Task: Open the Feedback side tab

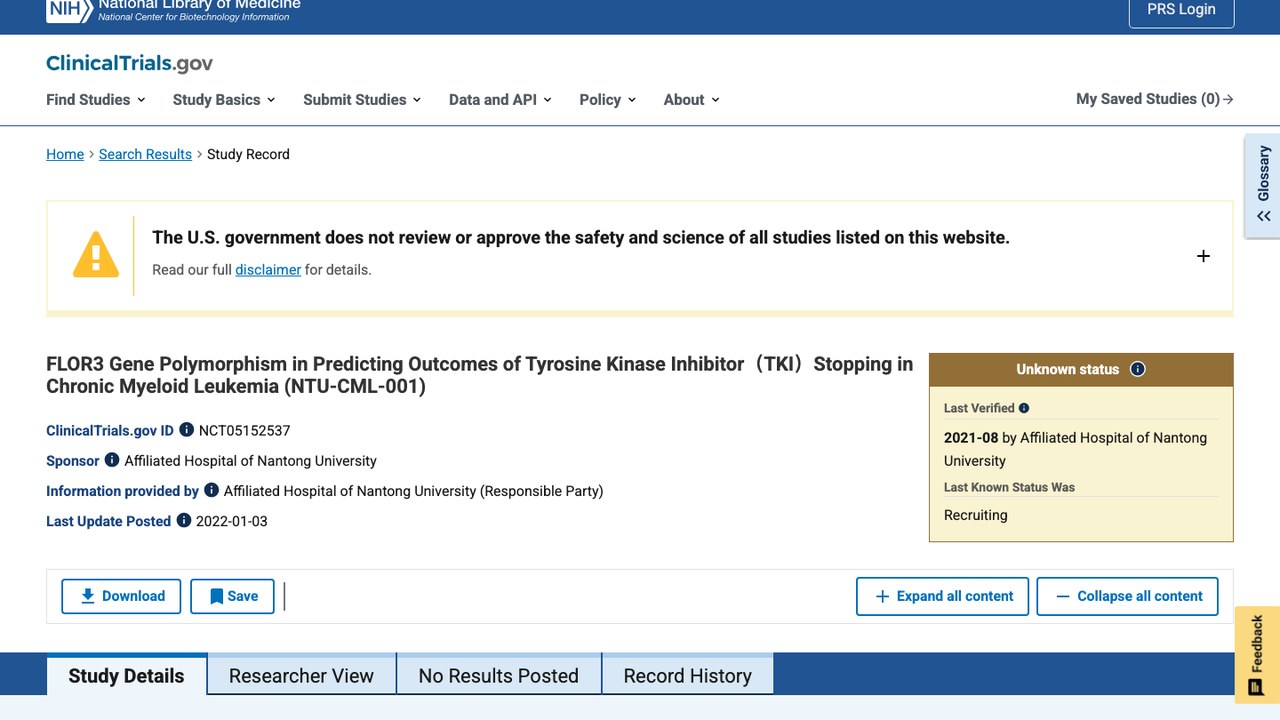Action: (x=1257, y=654)
